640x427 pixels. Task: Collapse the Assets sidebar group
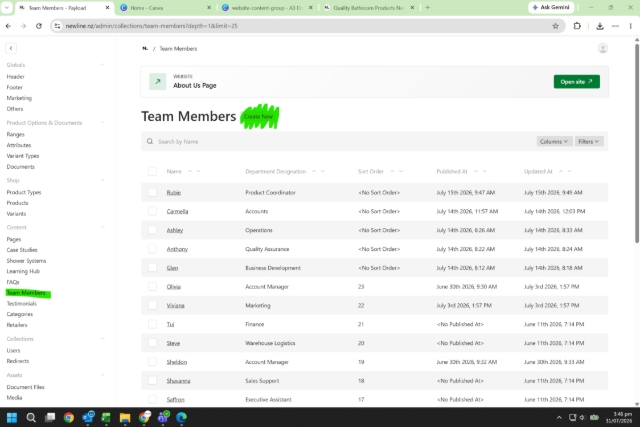coord(102,375)
